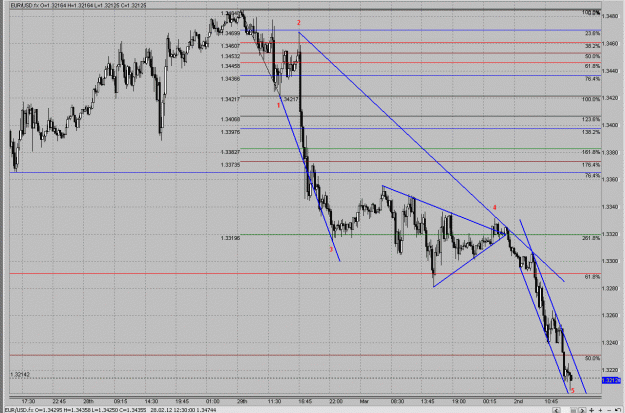Click the 1.3480 price axis value
Viewport: 625px width, 413px height.
pos(610,16)
